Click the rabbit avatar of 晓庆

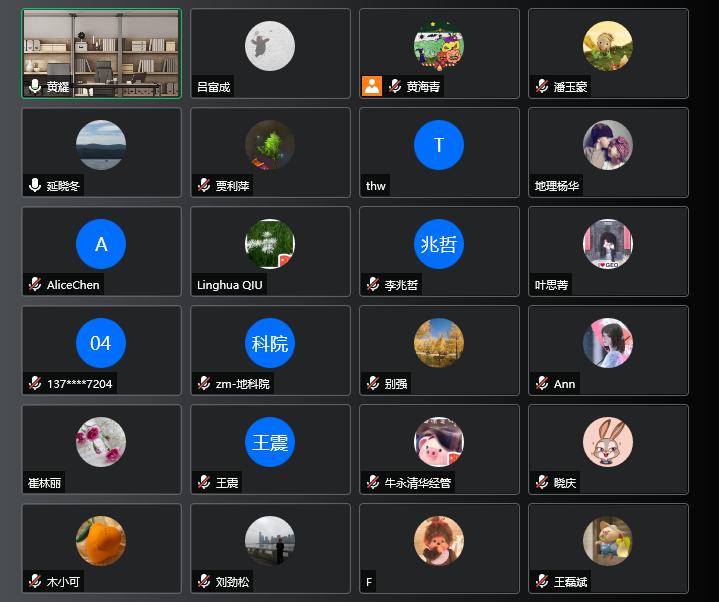click(x=608, y=442)
